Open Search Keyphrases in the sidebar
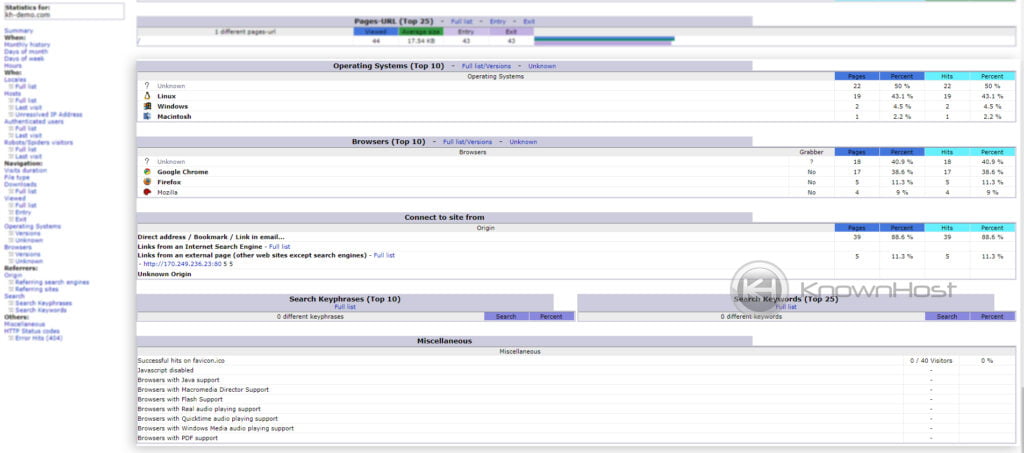 [x=44, y=304]
